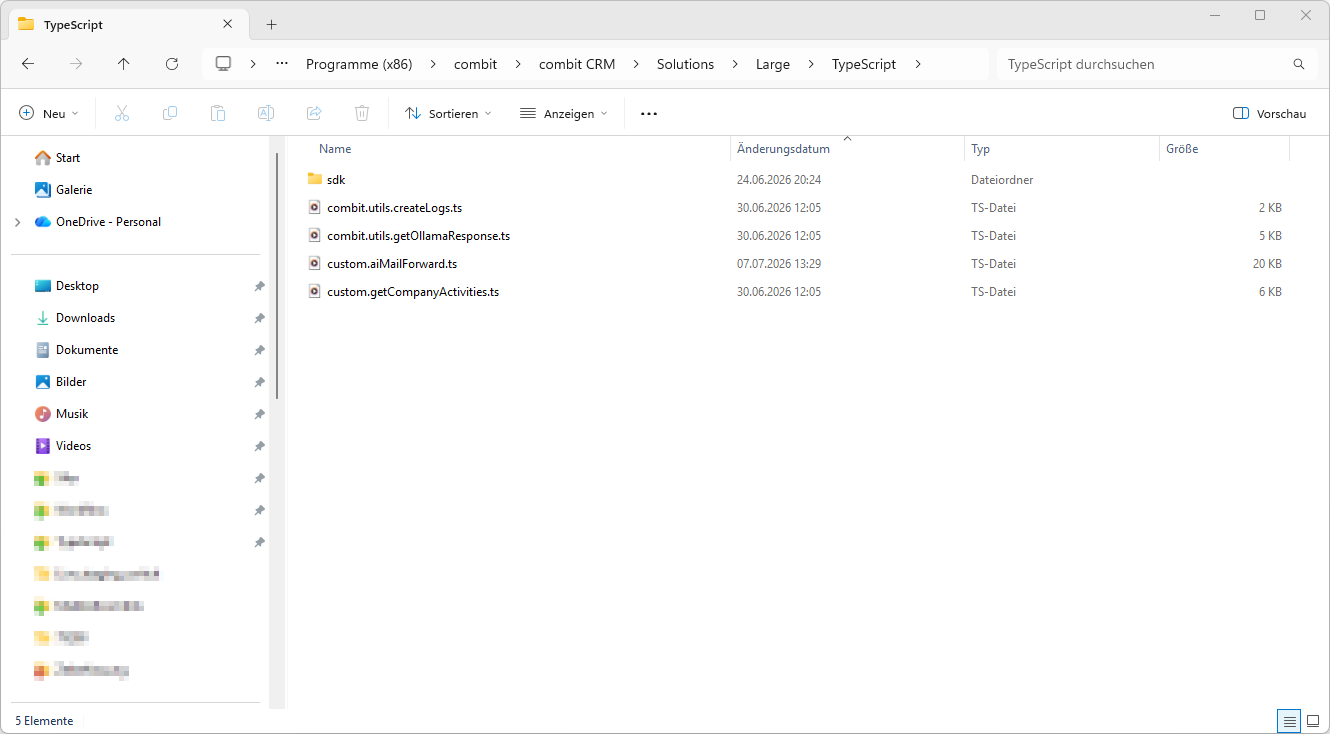Select the file name custom.aiMailForward.ts

coord(392,264)
